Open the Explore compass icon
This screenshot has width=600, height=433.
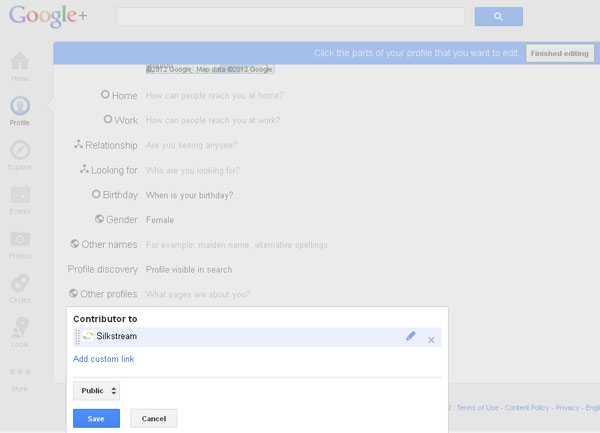(20, 150)
